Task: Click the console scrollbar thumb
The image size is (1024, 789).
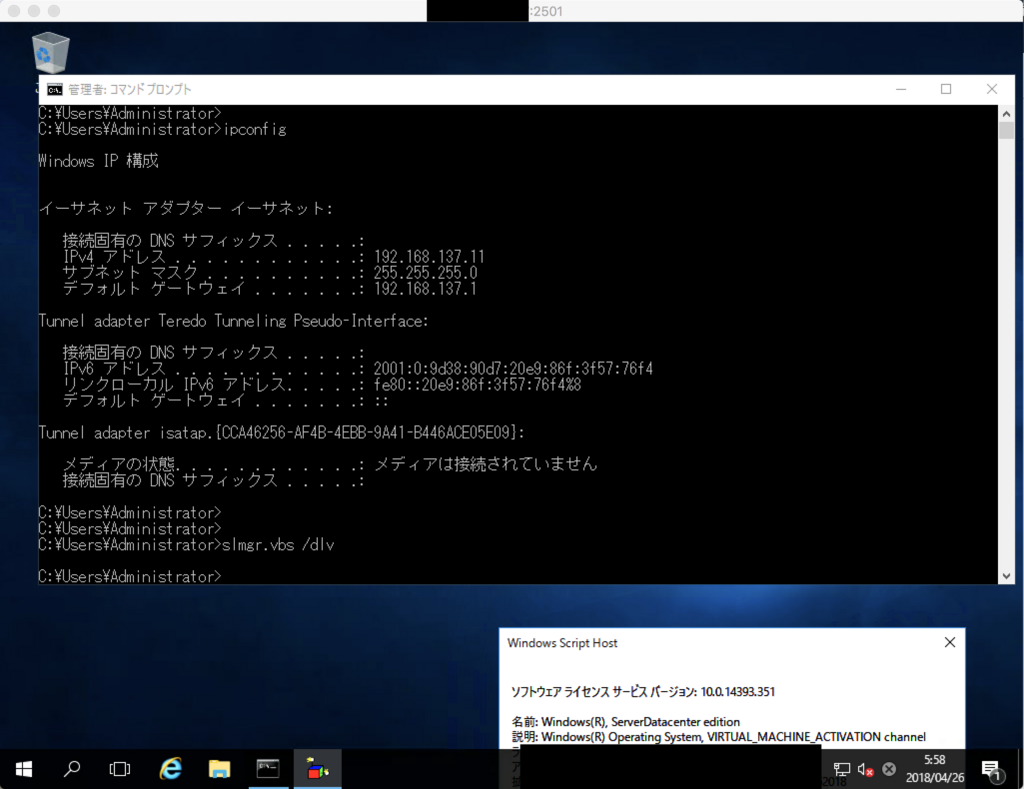Action: [x=1006, y=130]
